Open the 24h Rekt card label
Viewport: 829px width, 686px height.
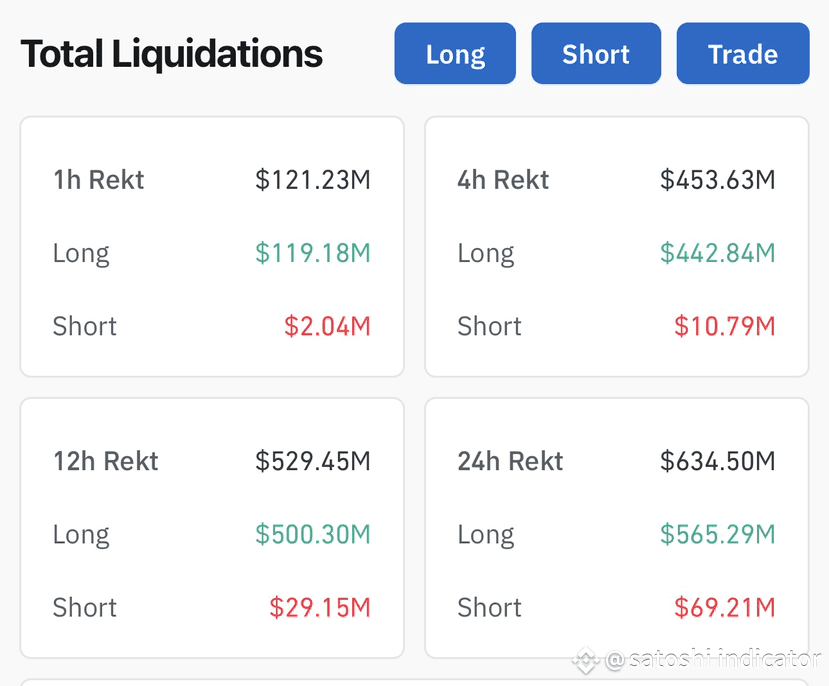[x=510, y=461]
